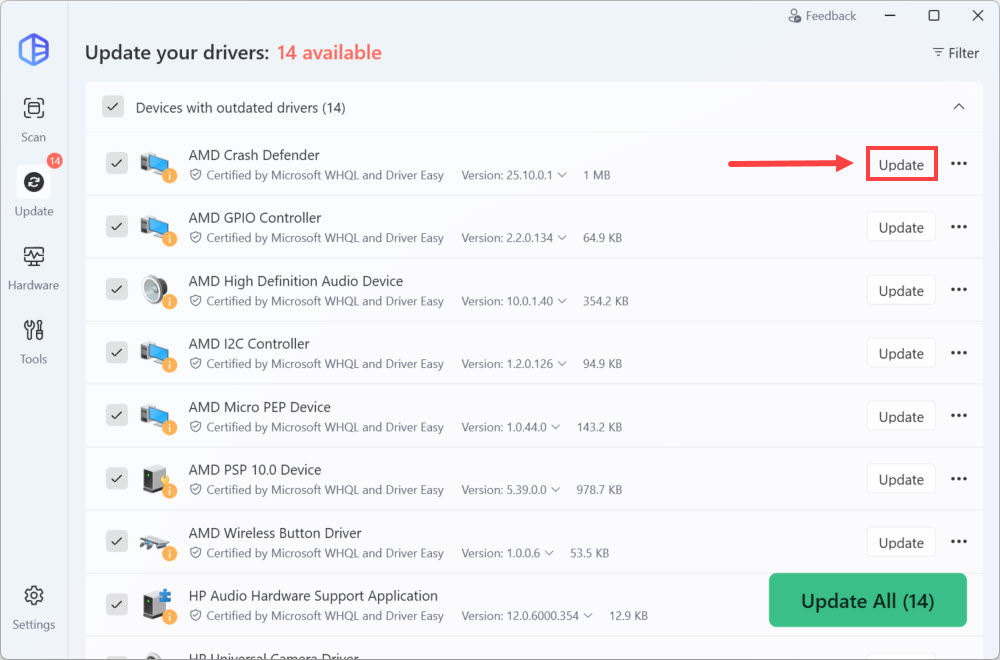Toggle the AMD Micro PEP Device checkbox
Viewport: 1000px width, 660px height.
(117, 416)
